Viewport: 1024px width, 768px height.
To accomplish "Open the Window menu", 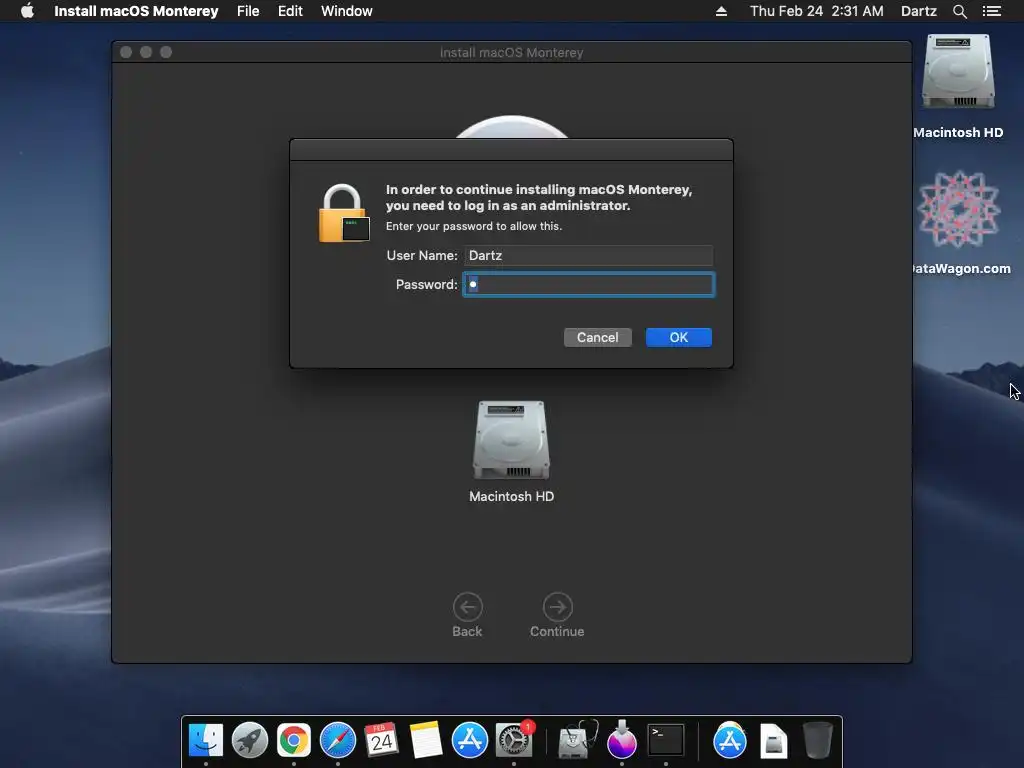I will 347,11.
